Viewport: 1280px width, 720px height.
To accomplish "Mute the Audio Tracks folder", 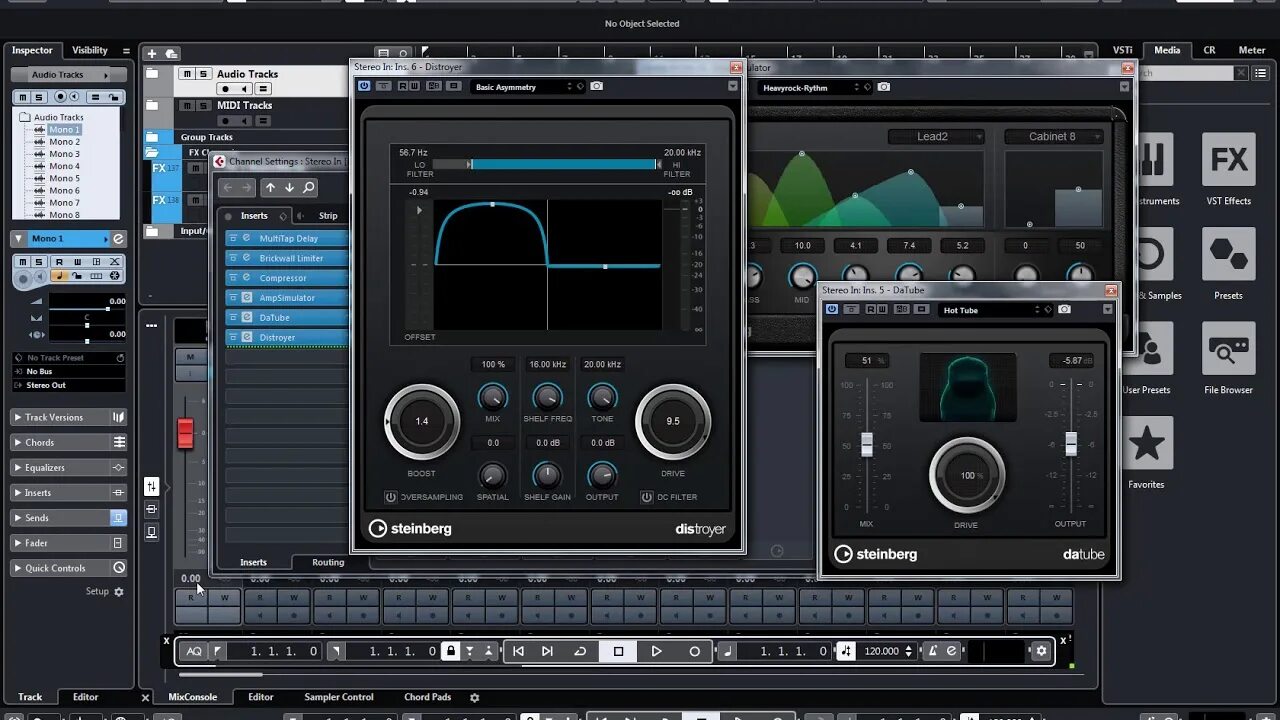I will [x=187, y=74].
